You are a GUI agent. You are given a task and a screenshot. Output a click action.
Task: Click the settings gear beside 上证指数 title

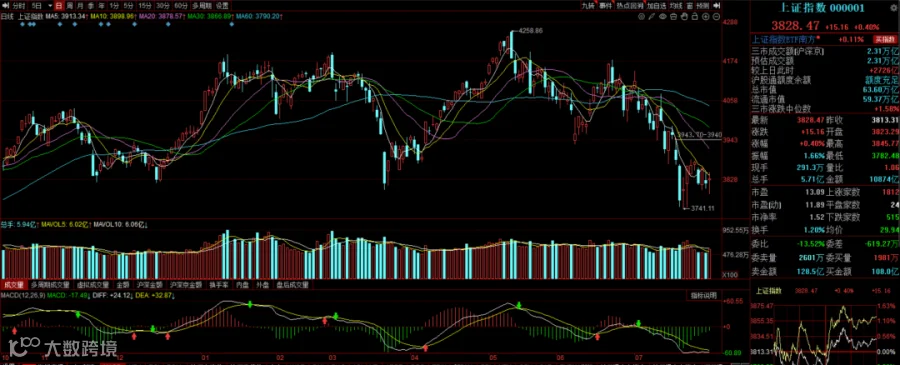click(x=642, y=17)
